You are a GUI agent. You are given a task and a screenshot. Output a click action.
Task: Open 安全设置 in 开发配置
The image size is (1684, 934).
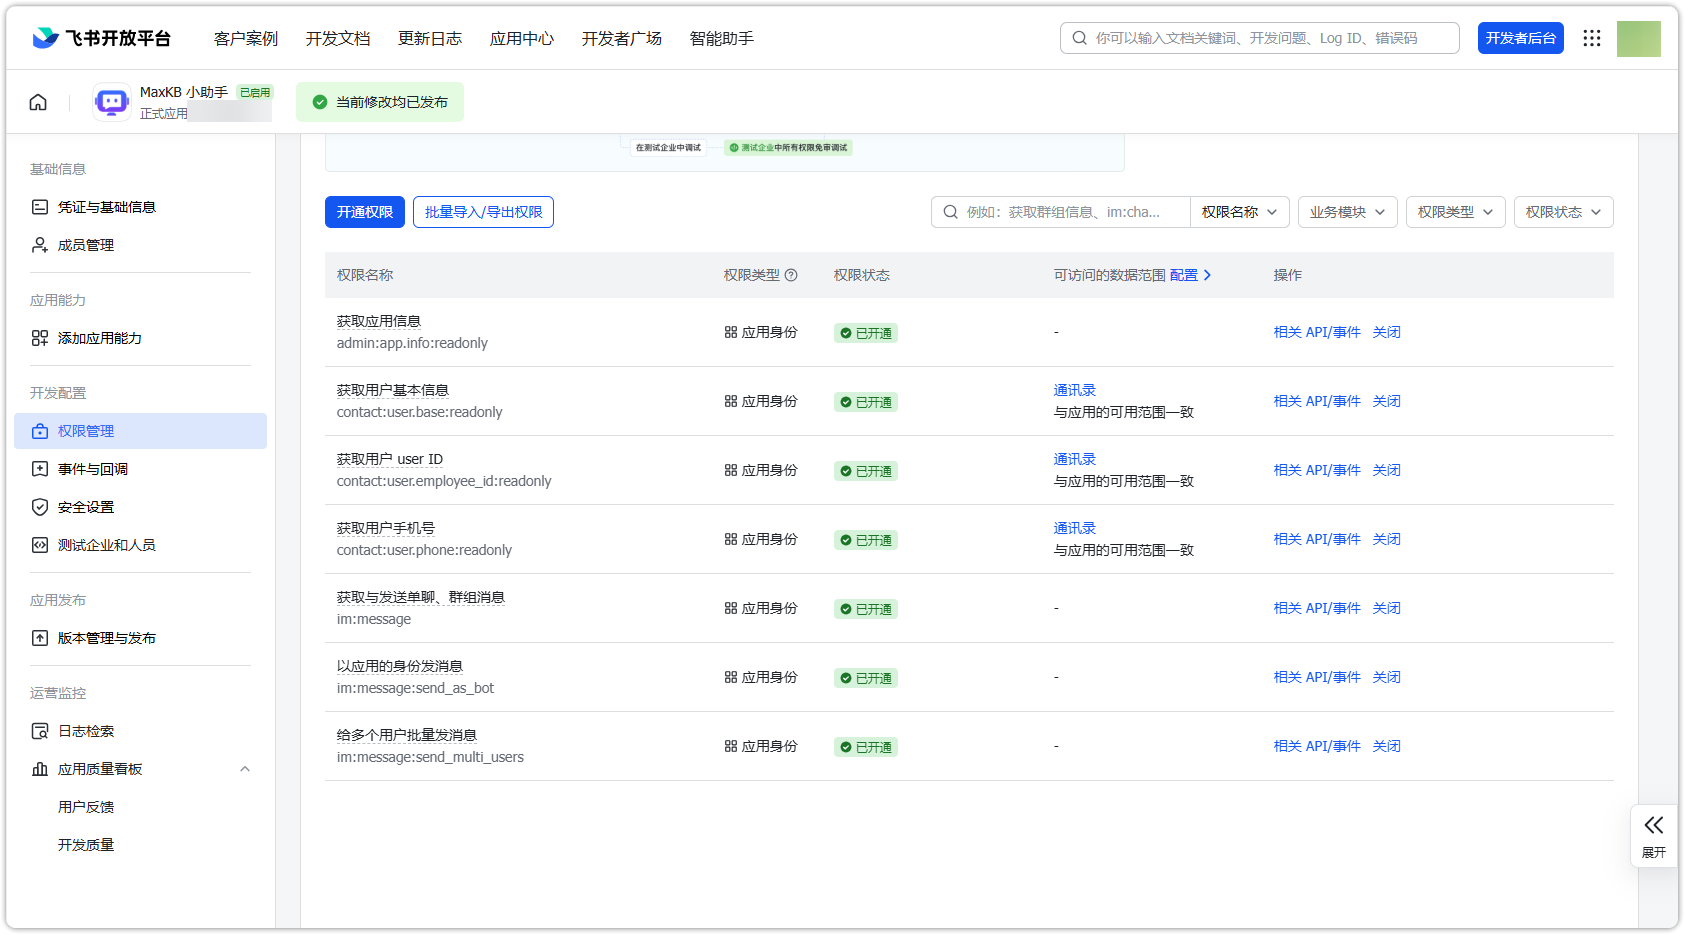click(84, 507)
